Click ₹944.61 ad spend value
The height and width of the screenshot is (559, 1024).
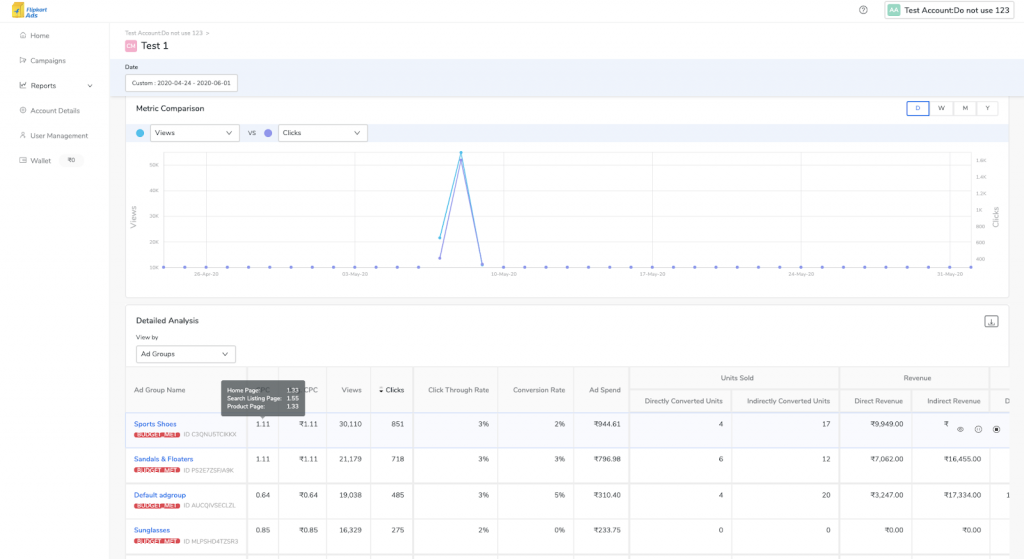pyautogui.click(x=607, y=424)
